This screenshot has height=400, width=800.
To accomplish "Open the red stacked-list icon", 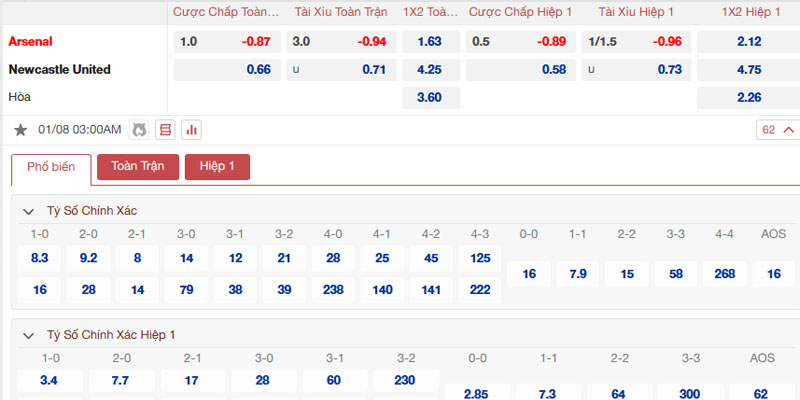I will coord(165,130).
